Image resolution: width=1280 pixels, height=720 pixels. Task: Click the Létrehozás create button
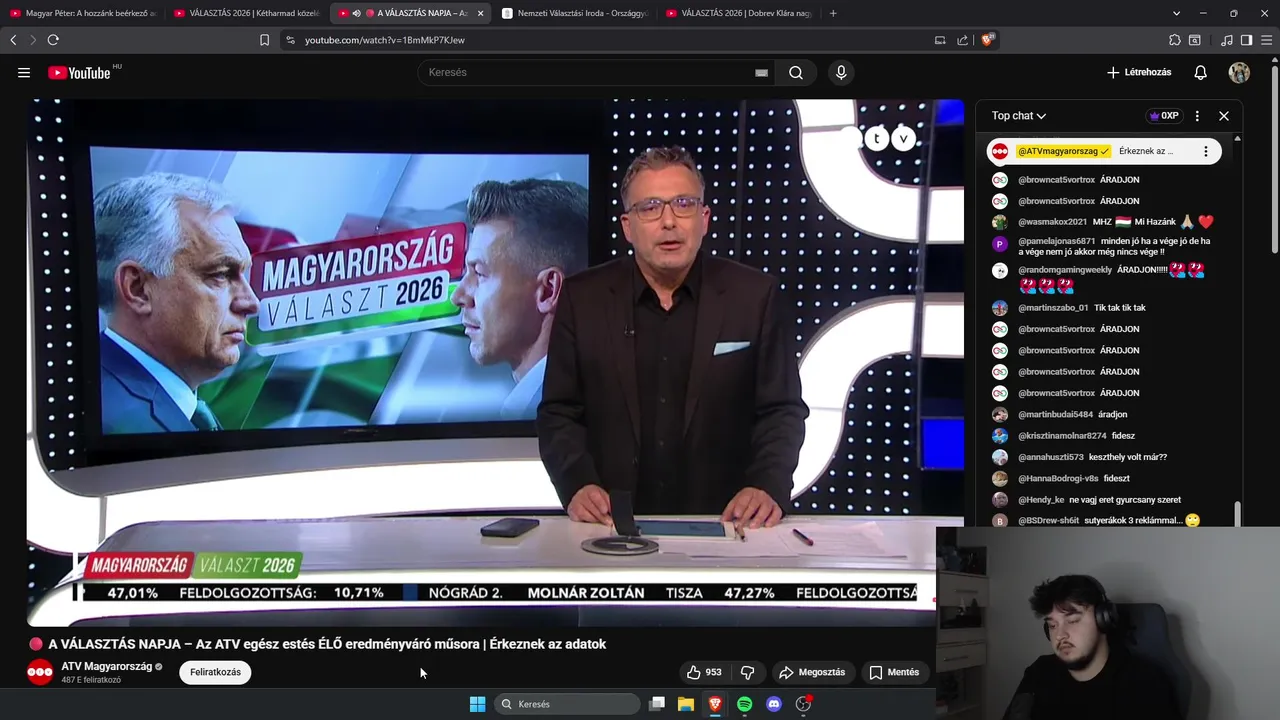pyautogui.click(x=1139, y=72)
